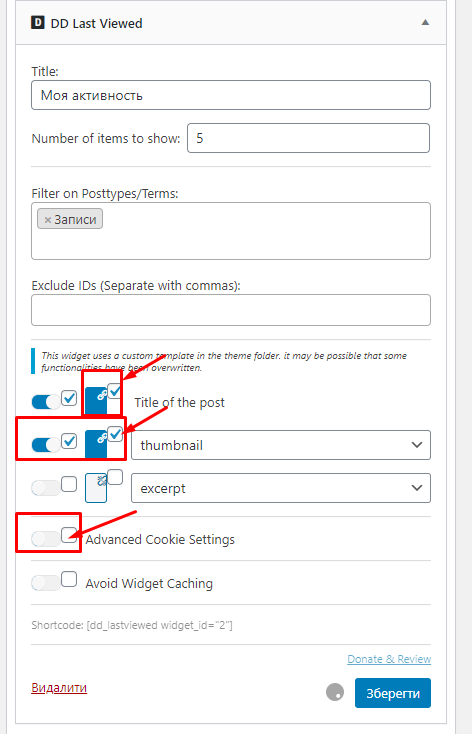Check the Avoid Widget Caching checkbox
Image resolution: width=472 pixels, height=734 pixels.
[69, 579]
